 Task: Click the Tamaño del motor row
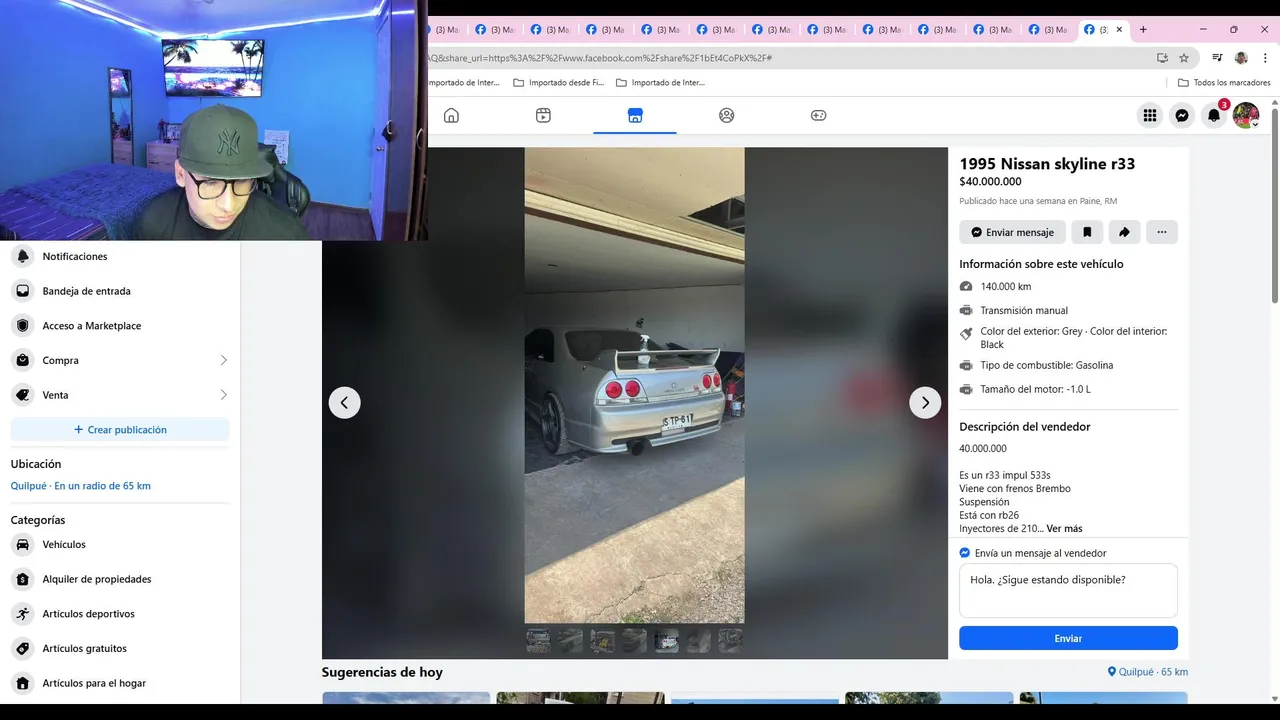click(1068, 389)
